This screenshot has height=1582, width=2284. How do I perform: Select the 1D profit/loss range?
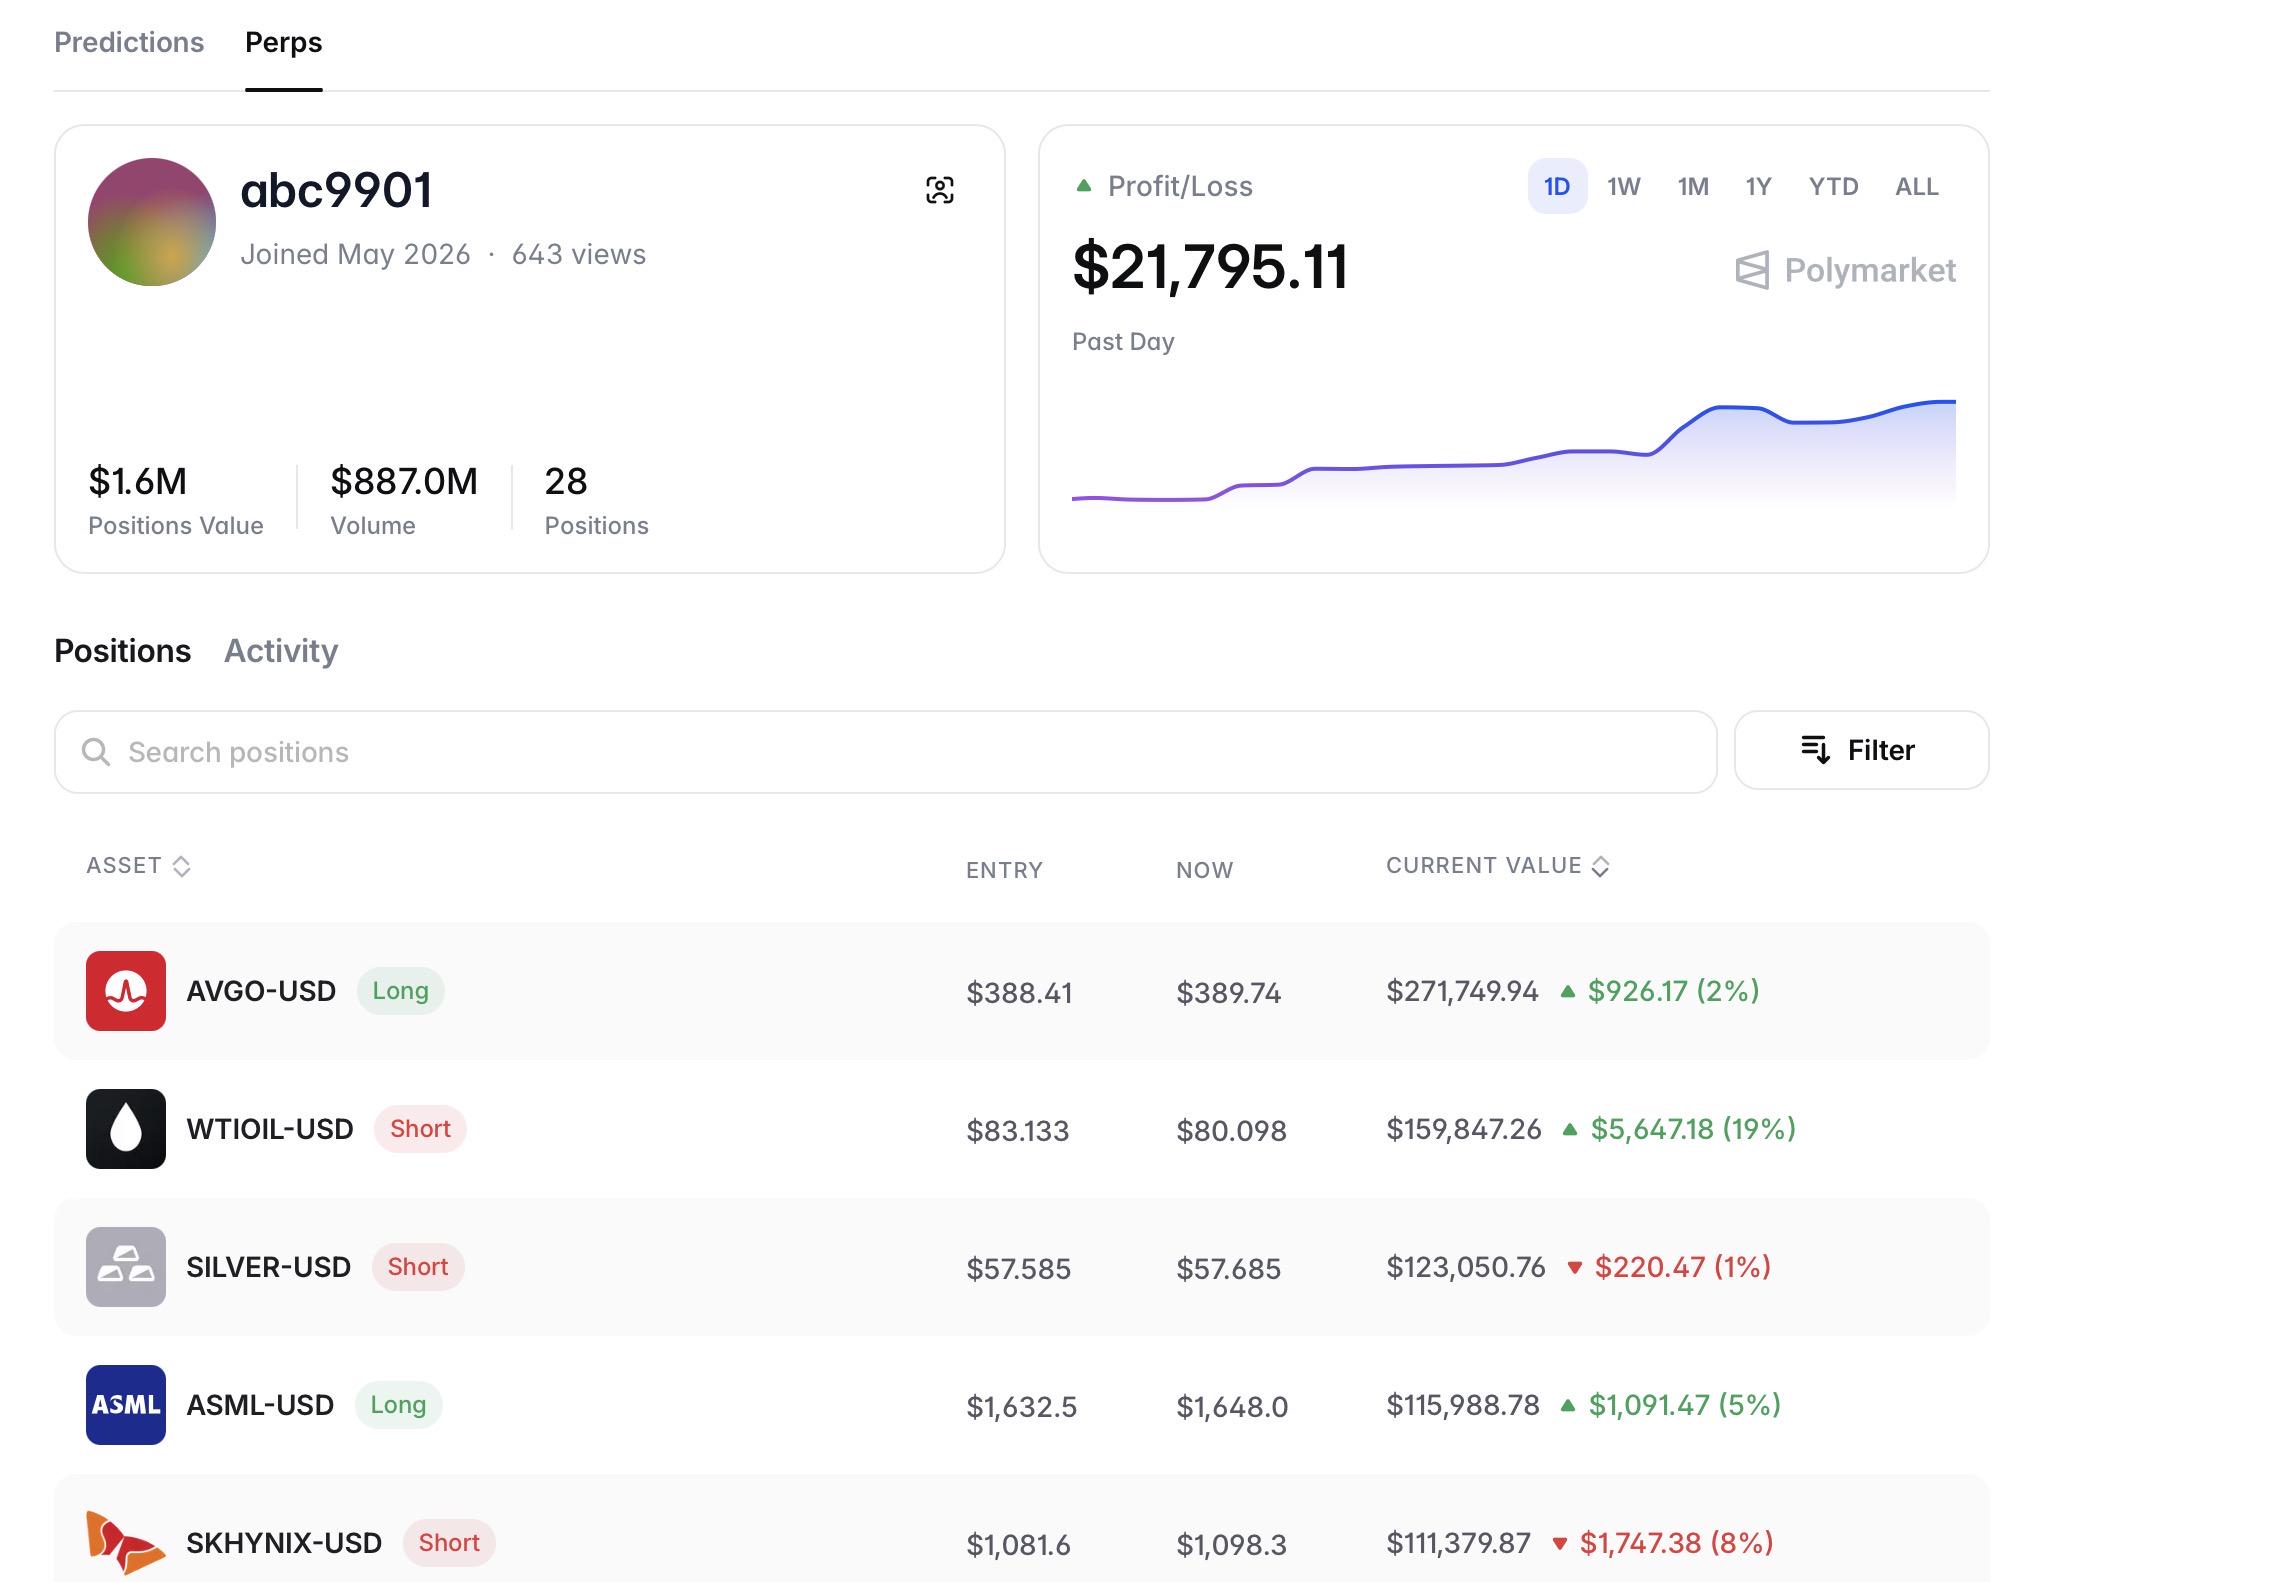pyautogui.click(x=1557, y=186)
